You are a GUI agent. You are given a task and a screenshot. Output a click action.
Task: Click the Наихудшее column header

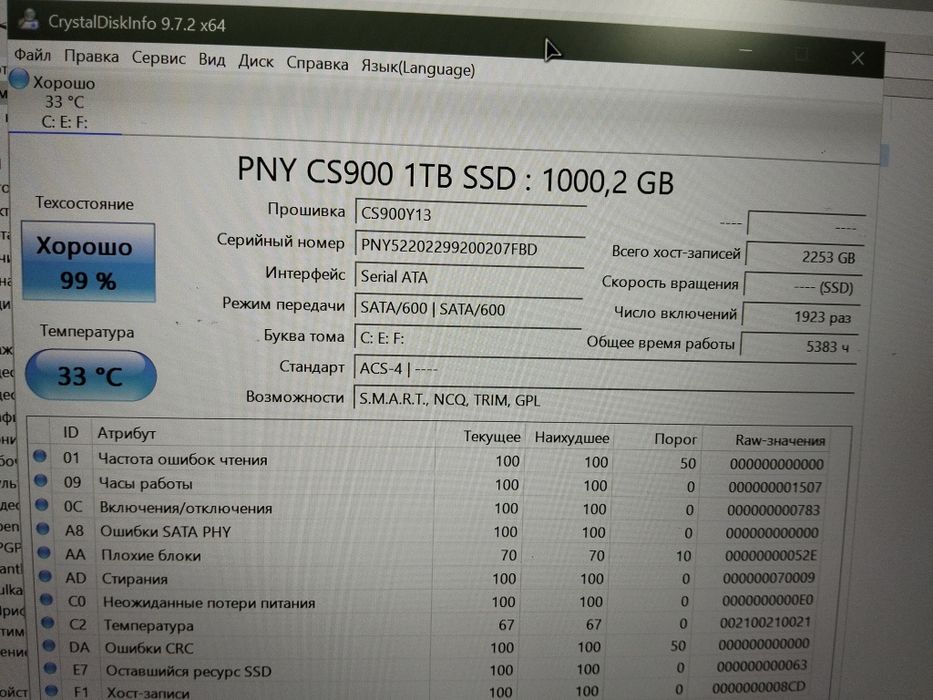pos(572,438)
